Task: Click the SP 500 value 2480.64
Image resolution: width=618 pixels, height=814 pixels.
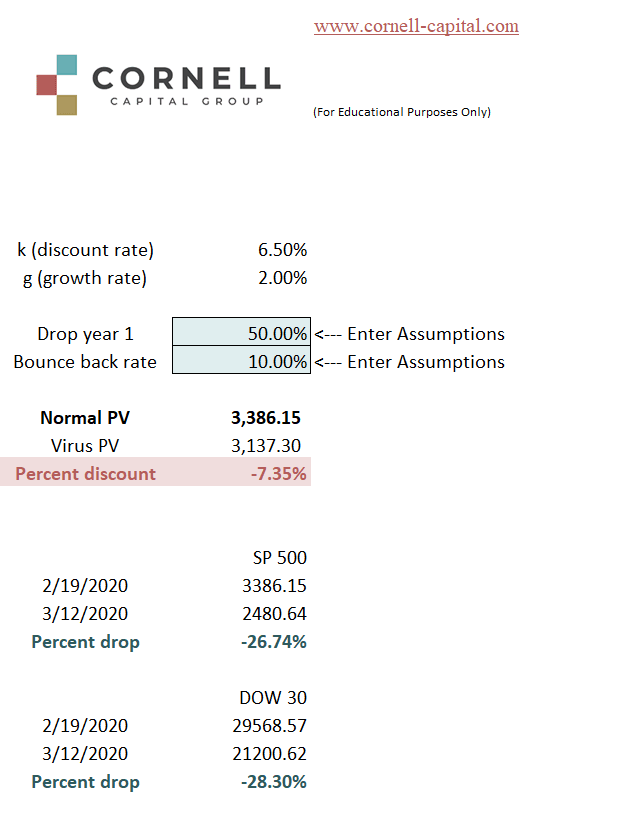Action: point(273,614)
